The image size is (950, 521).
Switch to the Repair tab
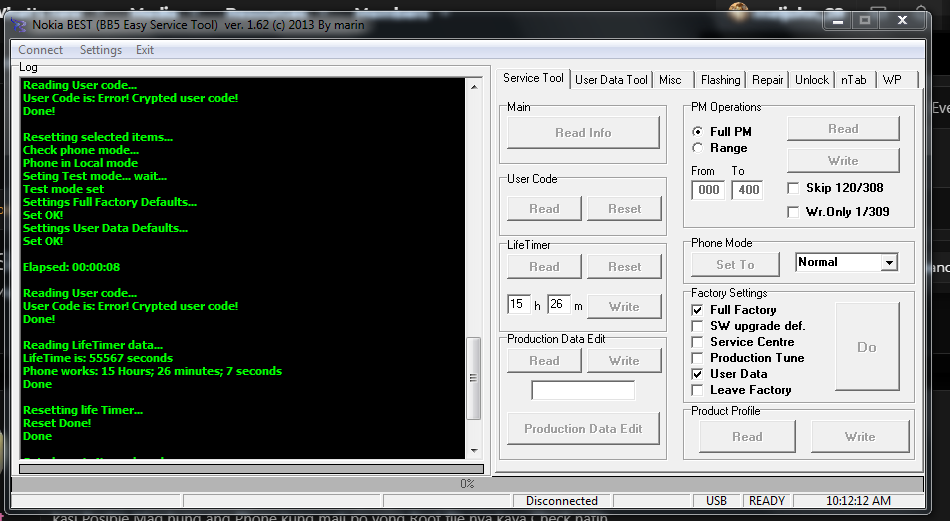[767, 79]
